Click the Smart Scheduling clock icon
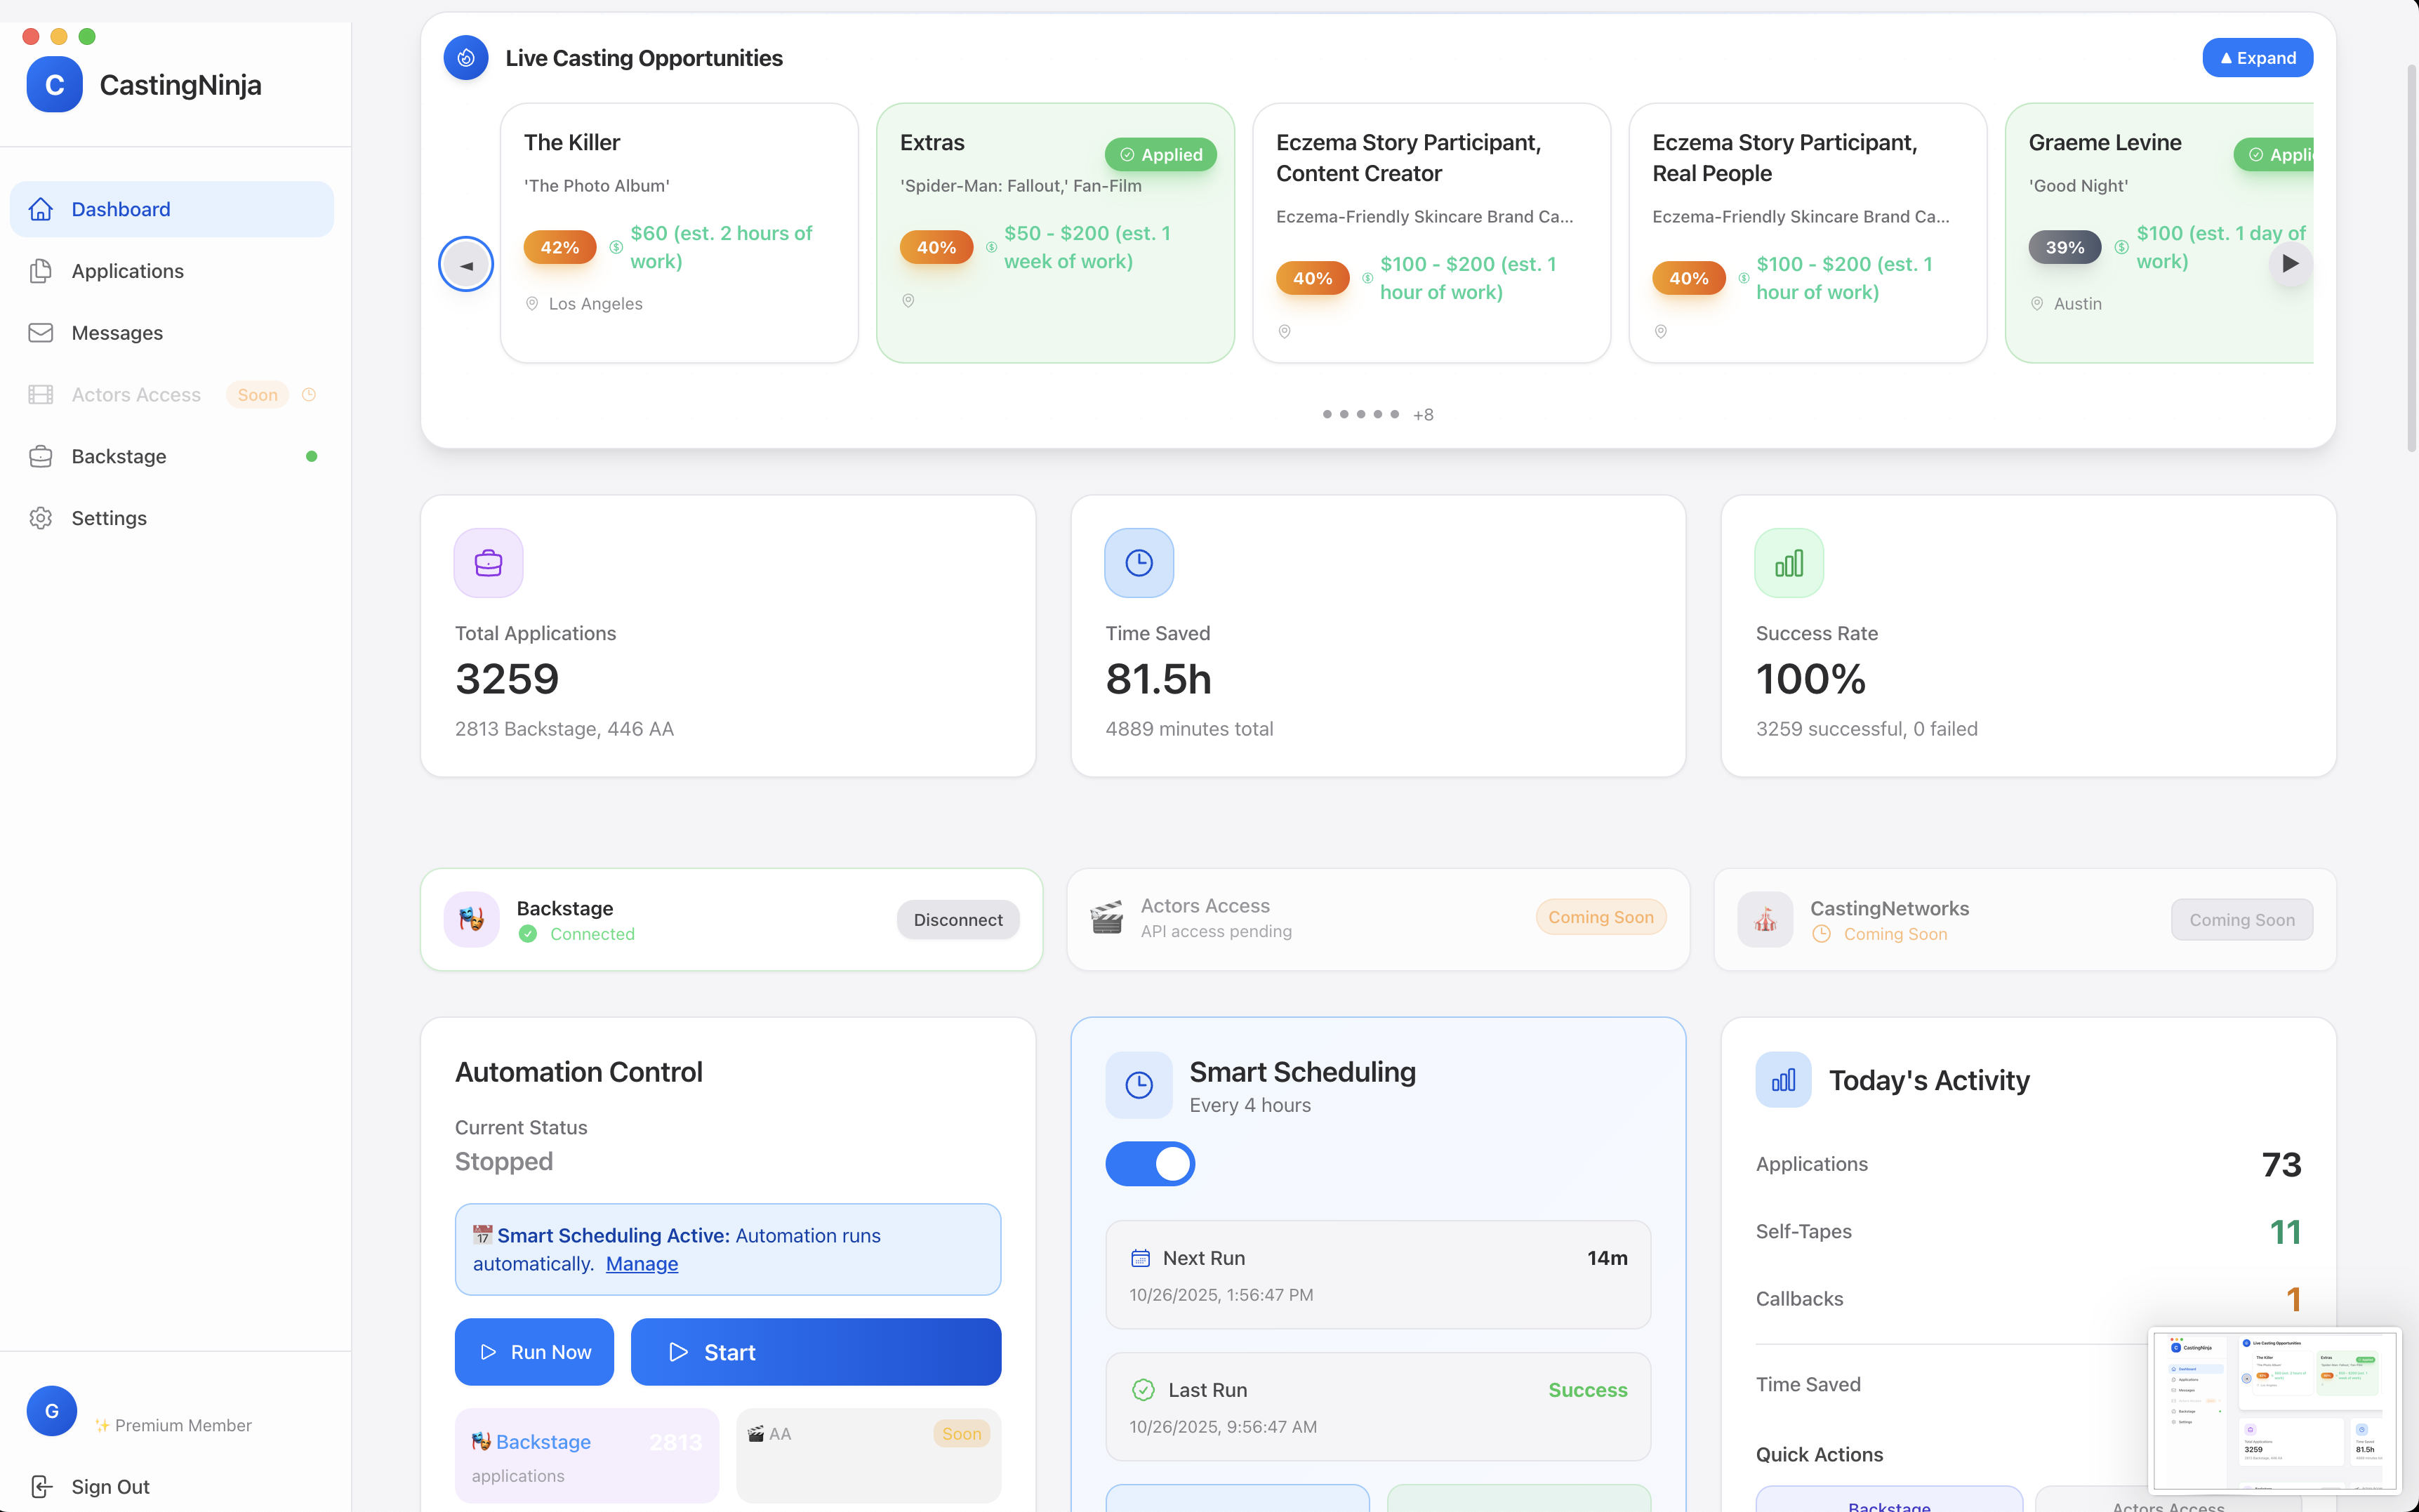This screenshot has width=2419, height=1512. [x=1138, y=1085]
